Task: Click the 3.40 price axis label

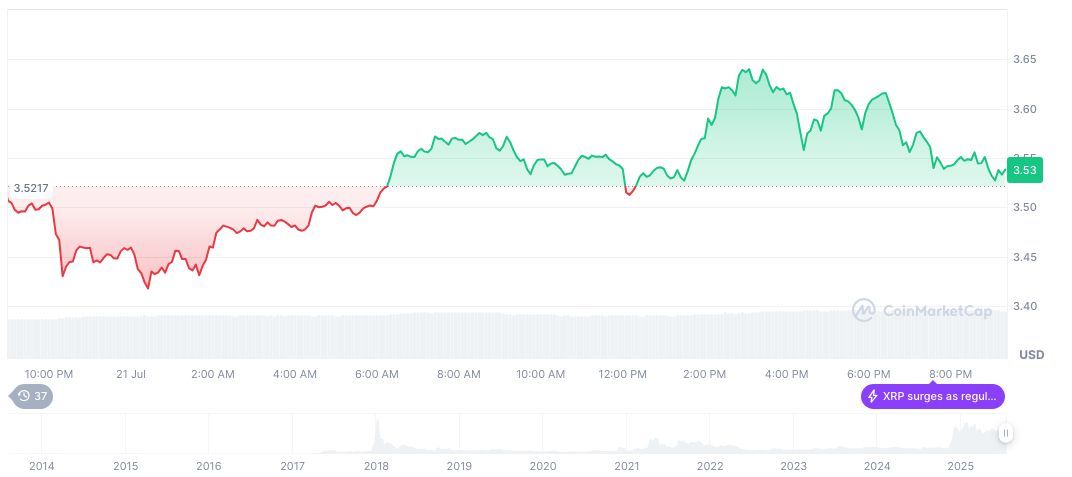Action: [x=1024, y=306]
